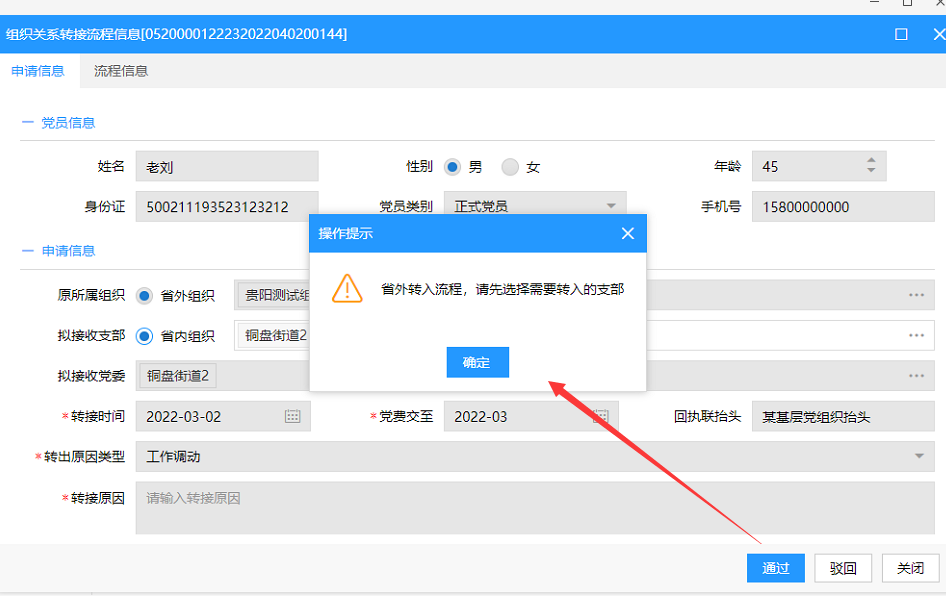The width and height of the screenshot is (946, 596).
Task: Close the 操作提示 dialog with X
Action: tap(627, 233)
